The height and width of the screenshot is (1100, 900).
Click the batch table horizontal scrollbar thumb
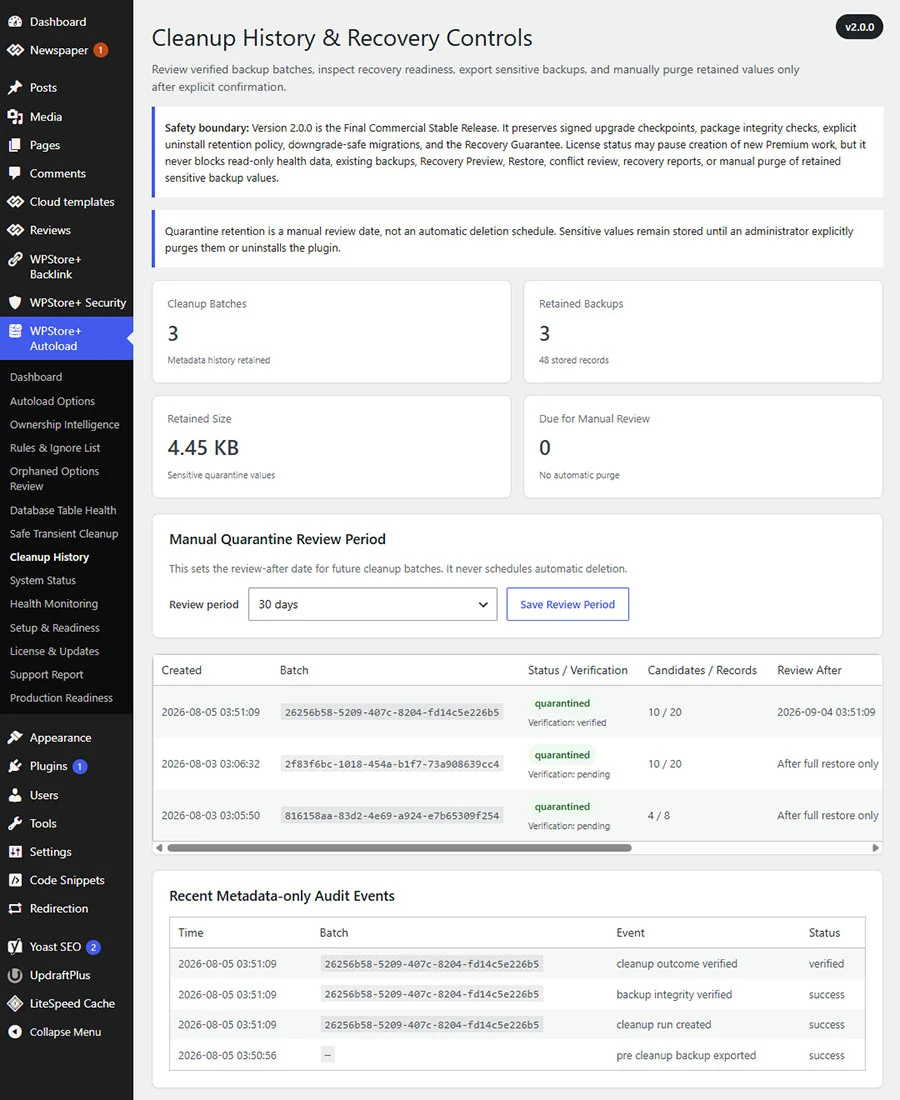pos(399,847)
